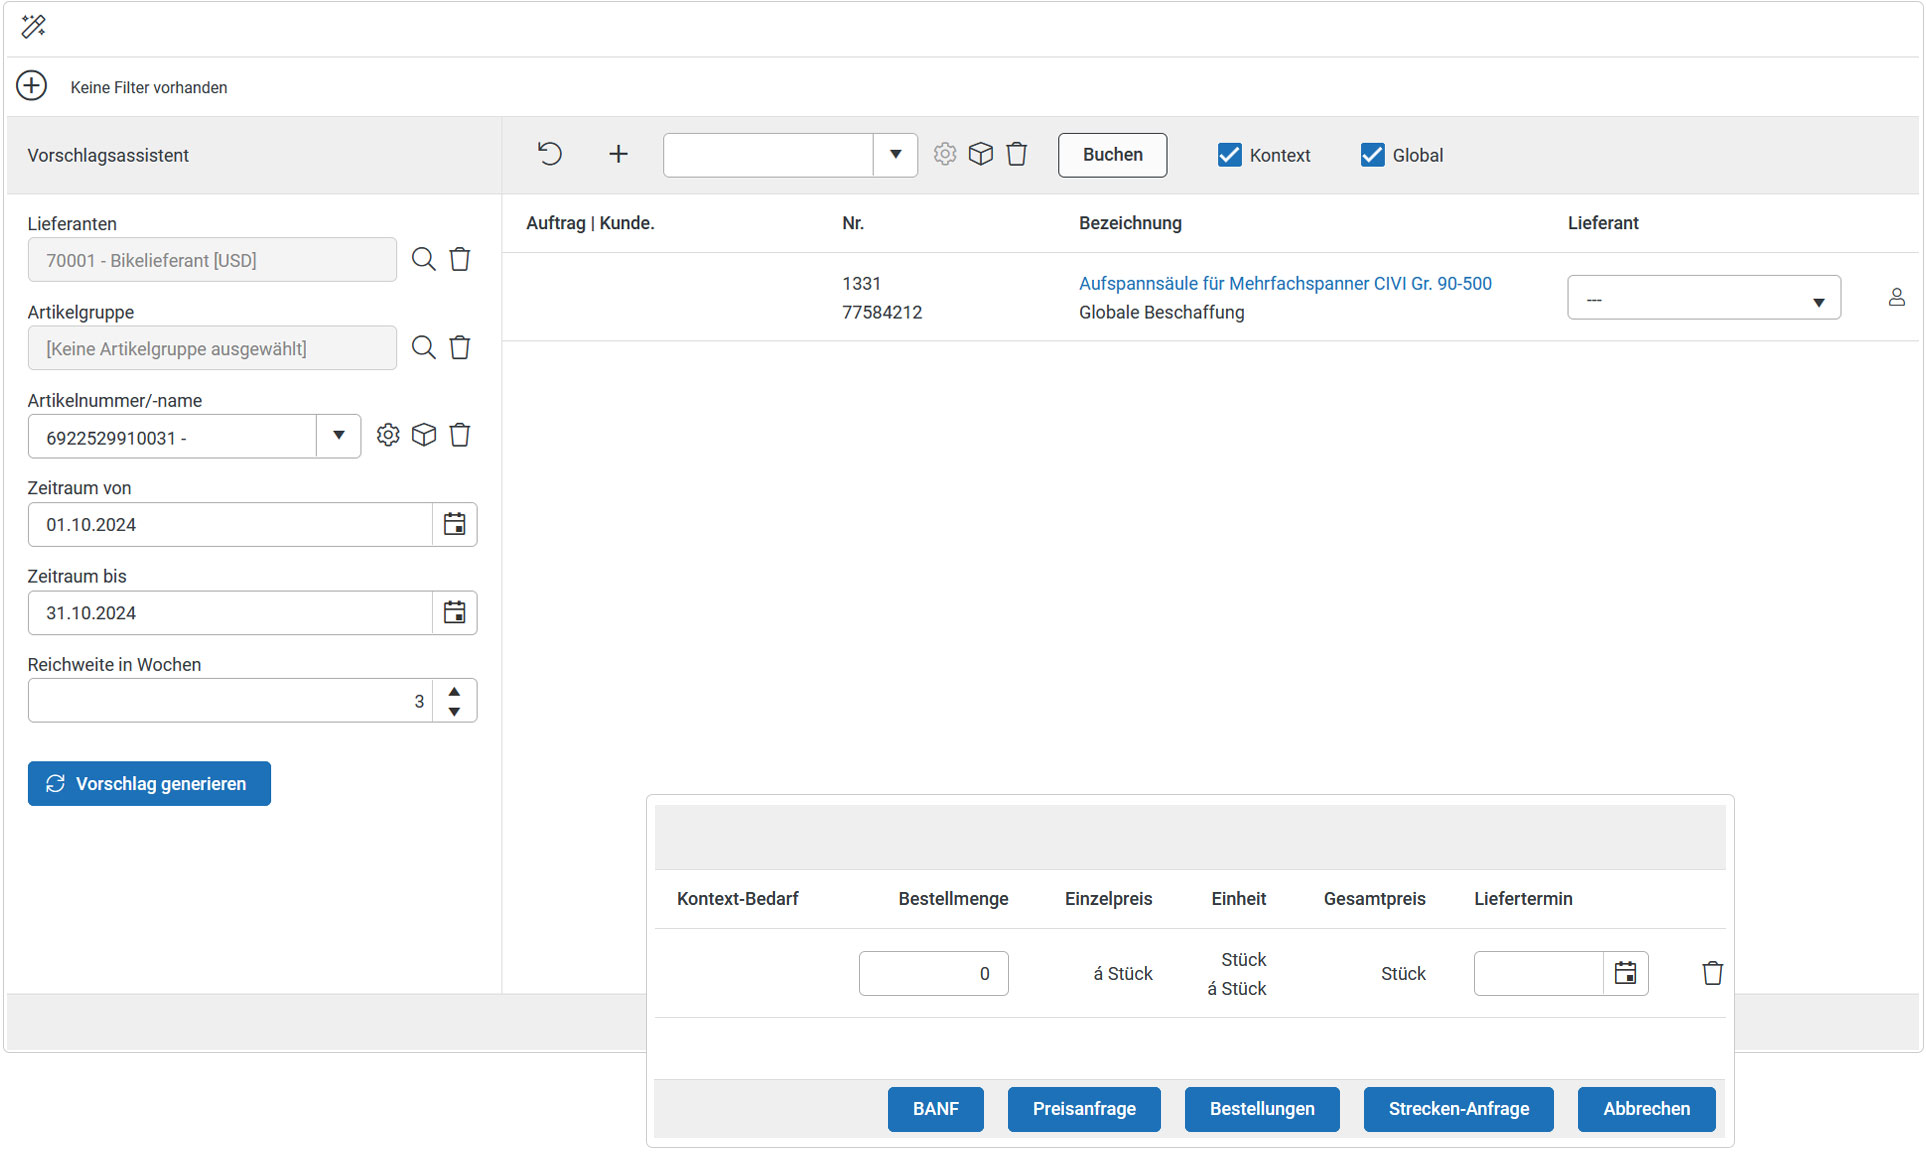The height and width of the screenshot is (1168, 1926).
Task: Click the Bestellmenge input field
Action: click(932, 973)
